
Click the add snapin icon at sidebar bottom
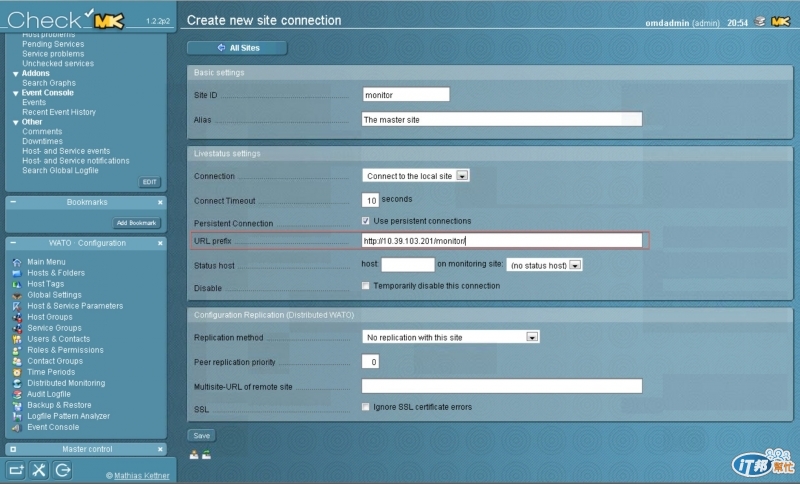tap(16, 470)
